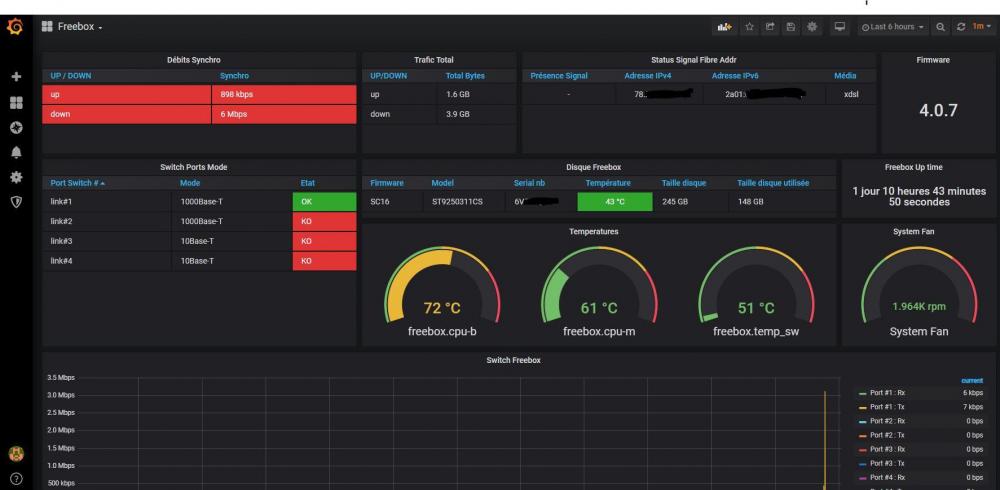Screen dimensions: 1000x490
Task: Open Alerting bell icon in the sidebar
Action: pyautogui.click(x=15, y=154)
